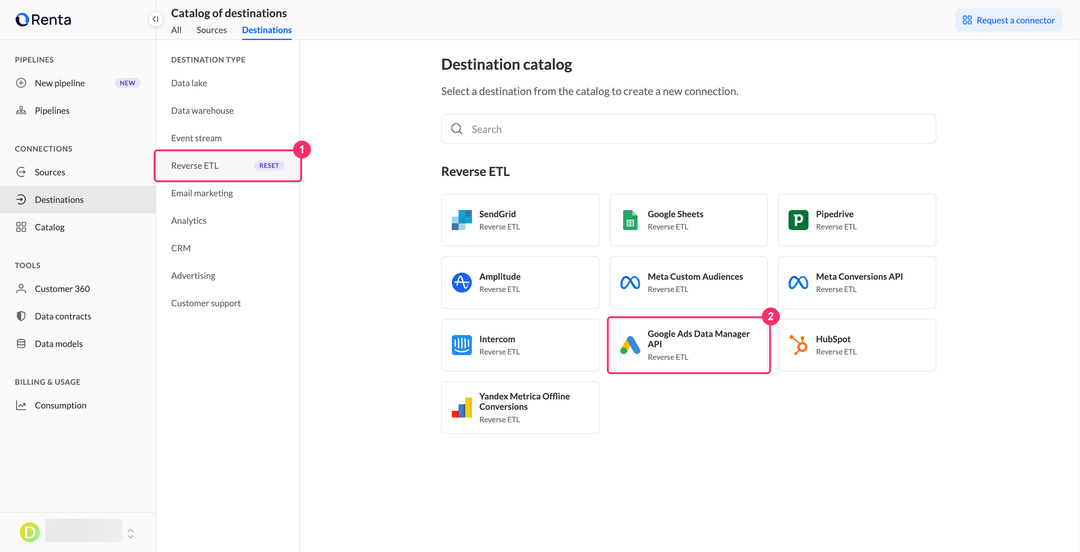Open Pipelines in sidebar
Screen dimensions: 1080x552
pos(78,111)
